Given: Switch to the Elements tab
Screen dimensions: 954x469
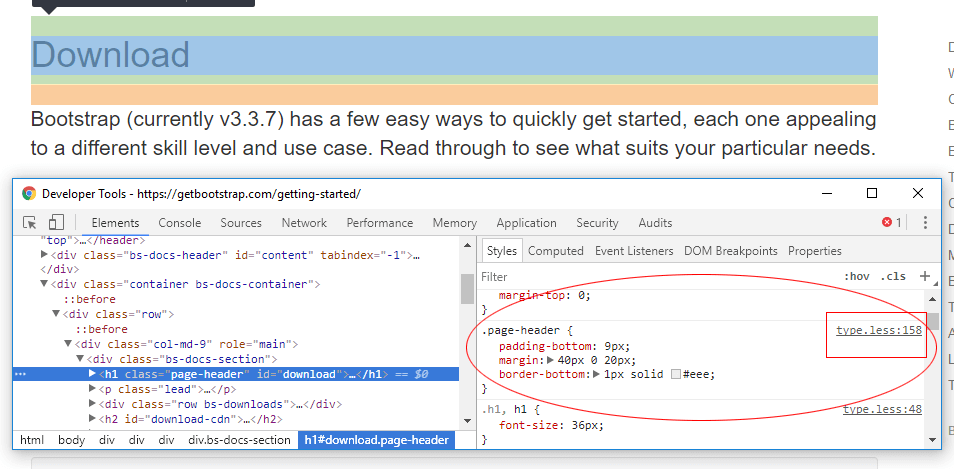Looking at the screenshot, I should pyautogui.click(x=115, y=223).
